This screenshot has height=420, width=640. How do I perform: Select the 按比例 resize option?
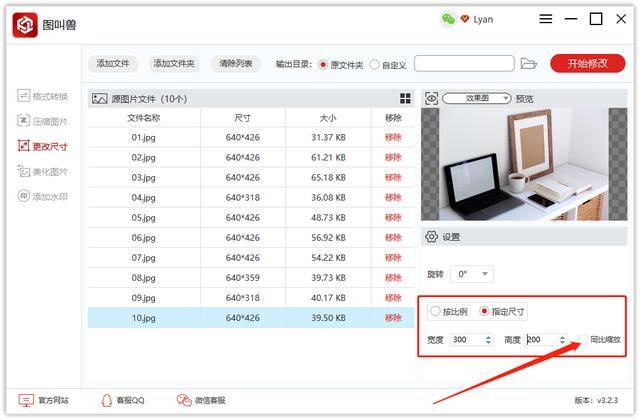click(435, 311)
